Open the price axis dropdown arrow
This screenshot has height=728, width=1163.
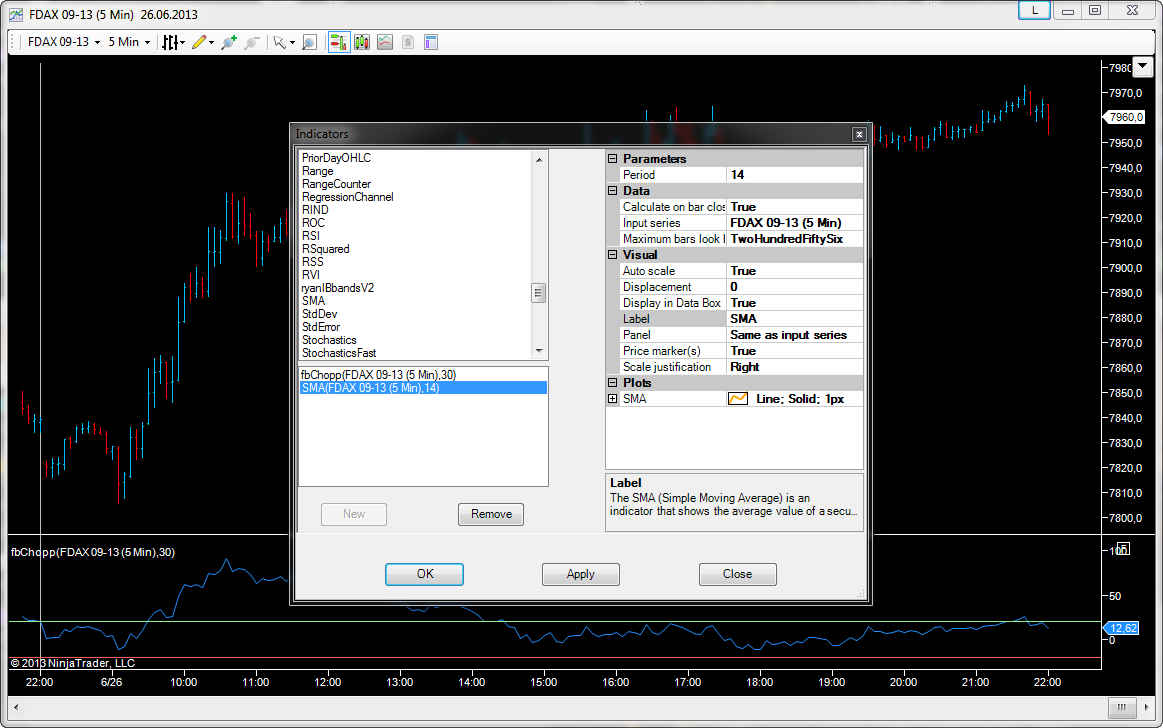(1143, 67)
